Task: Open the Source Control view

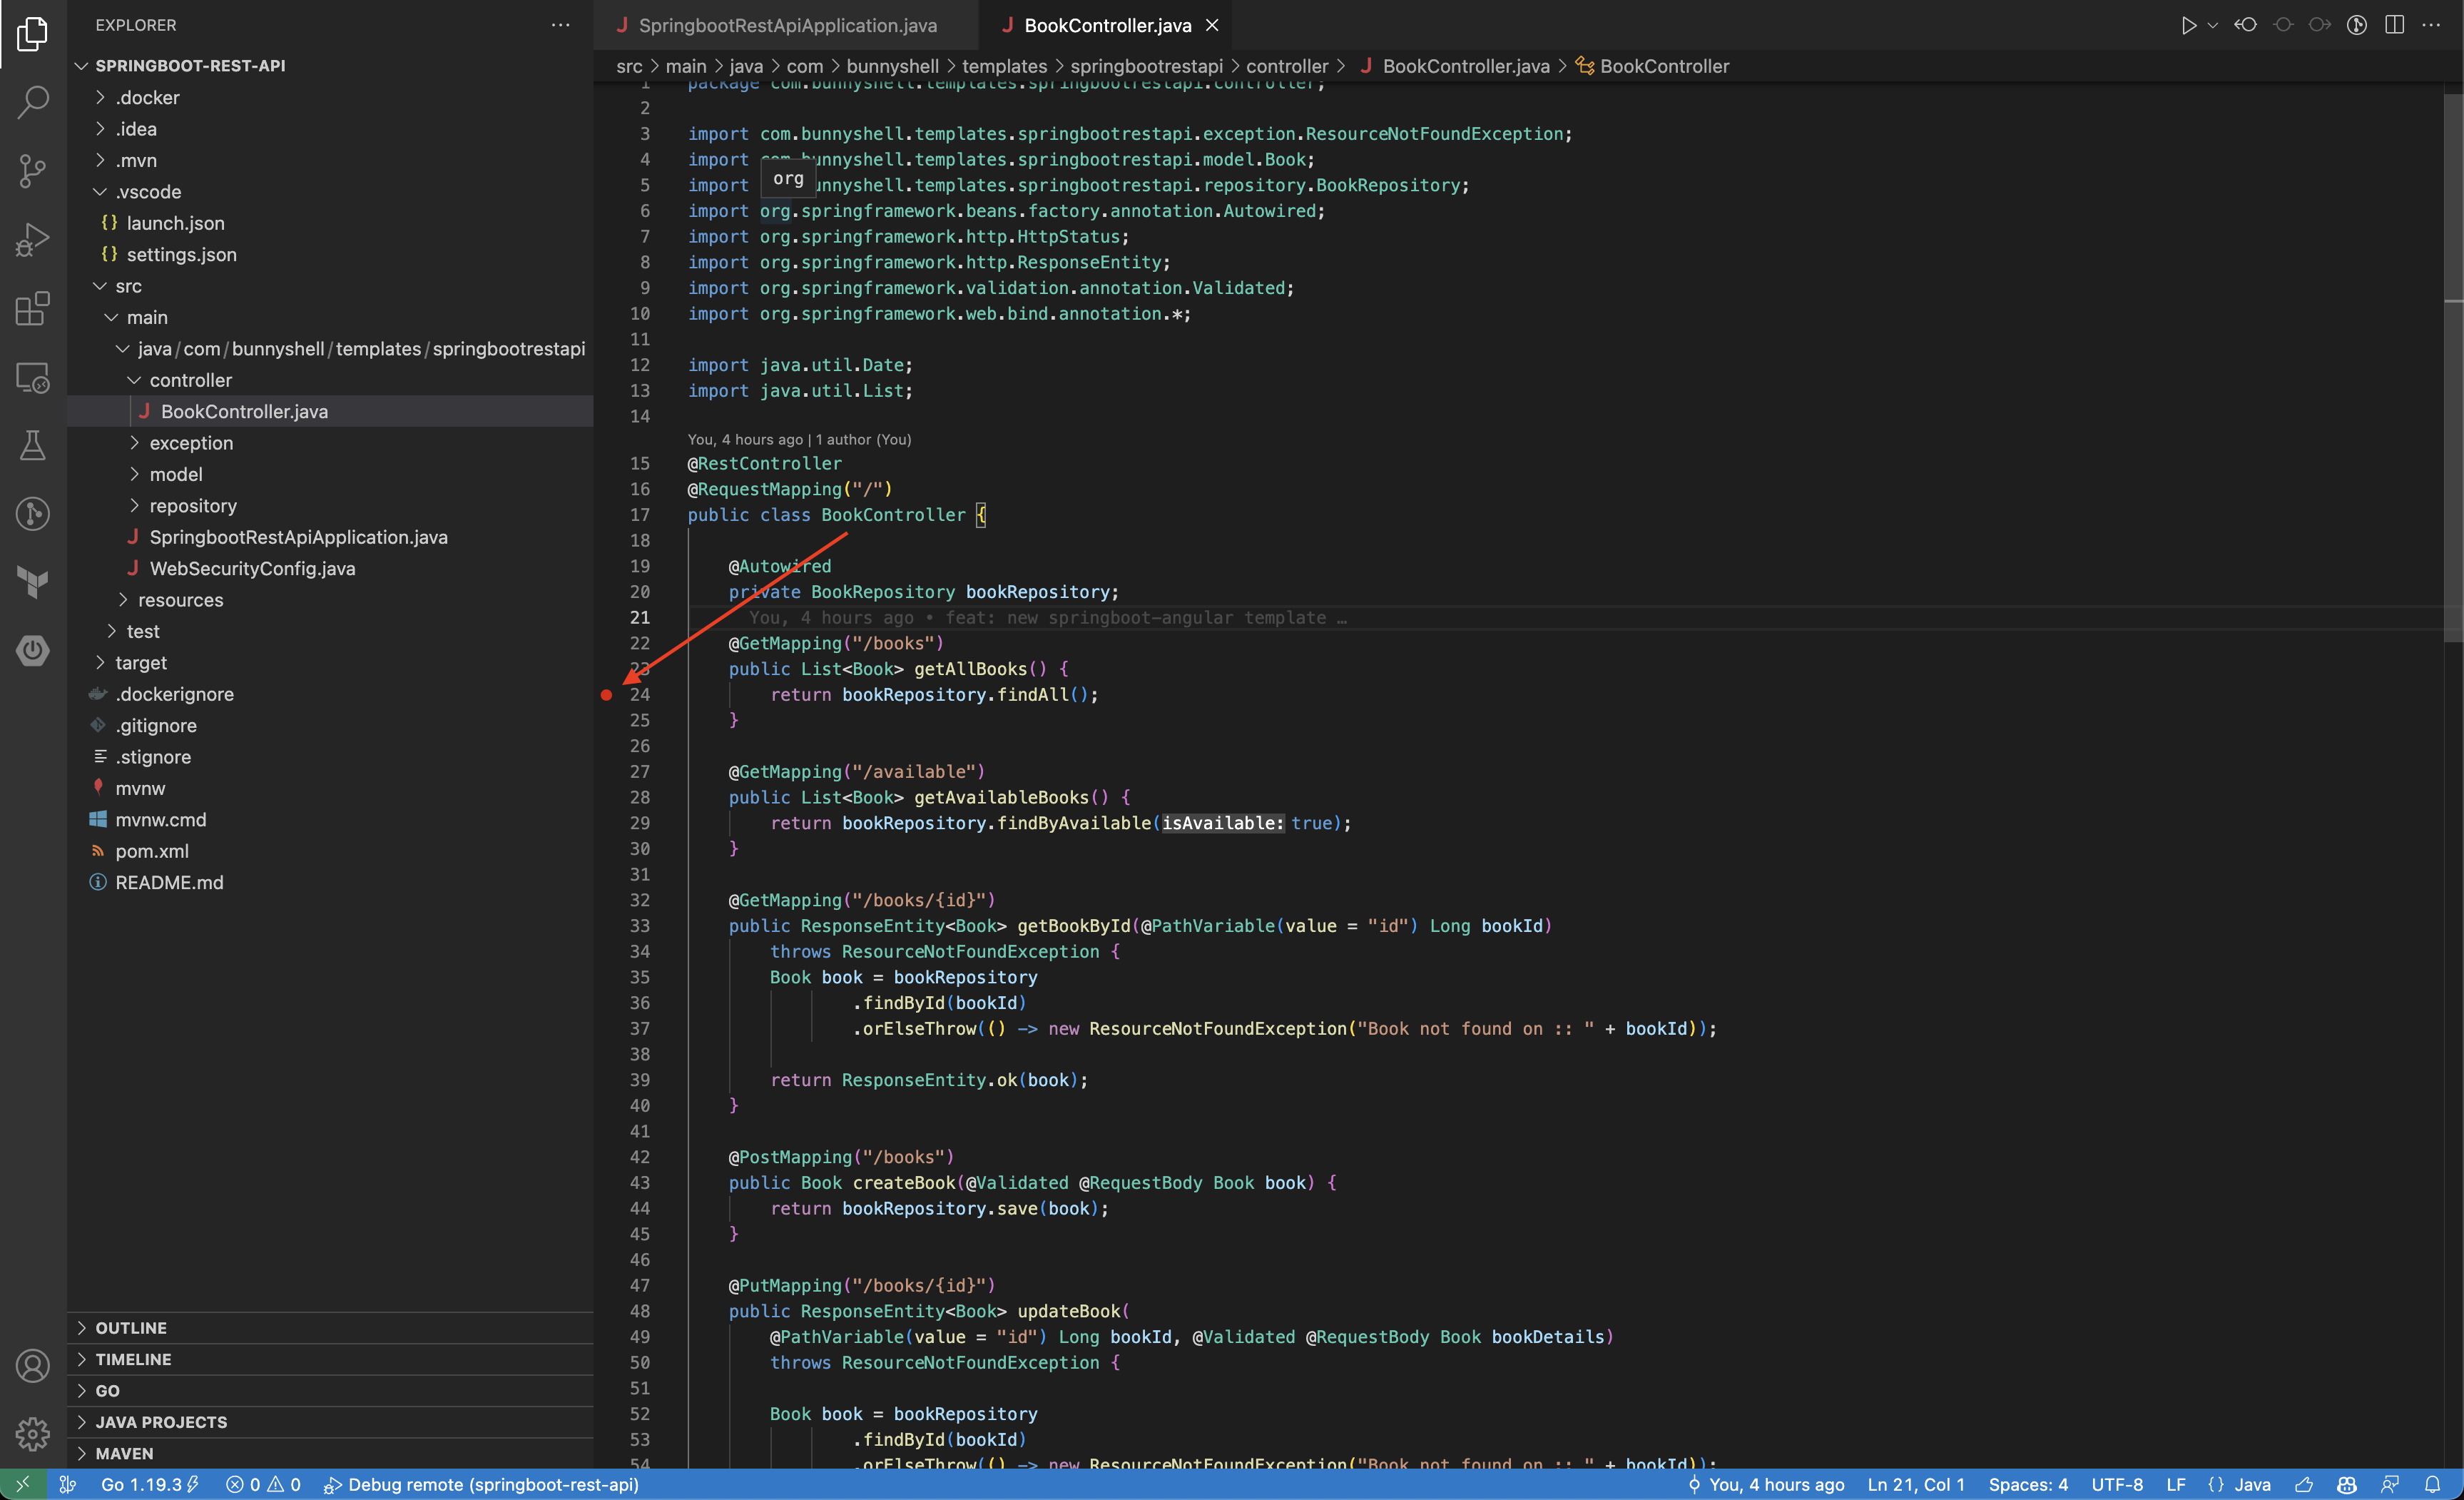Action: click(33, 171)
